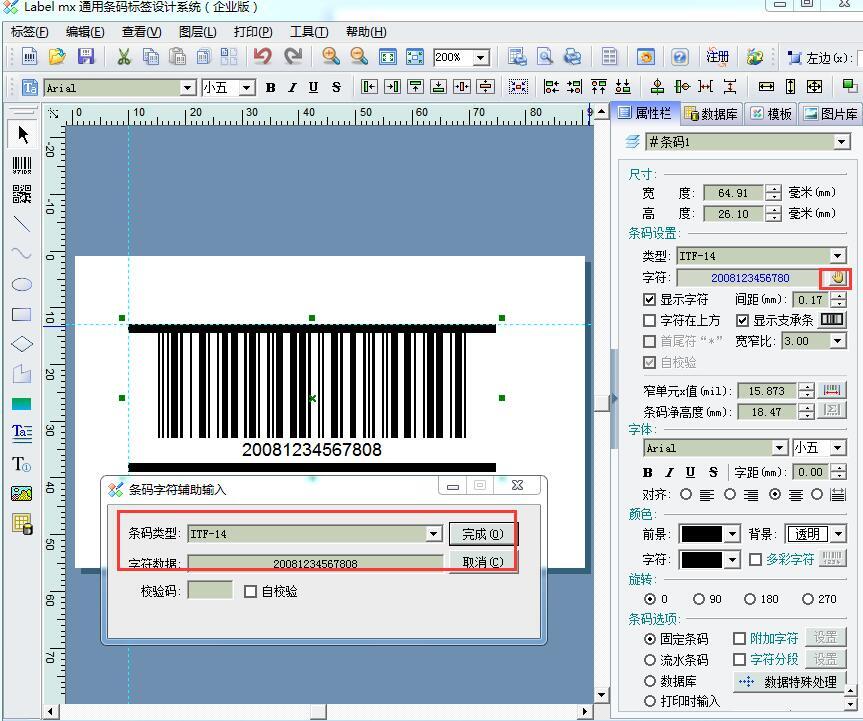The image size is (863, 721).
Task: Select the QR code tool
Action: (22, 194)
